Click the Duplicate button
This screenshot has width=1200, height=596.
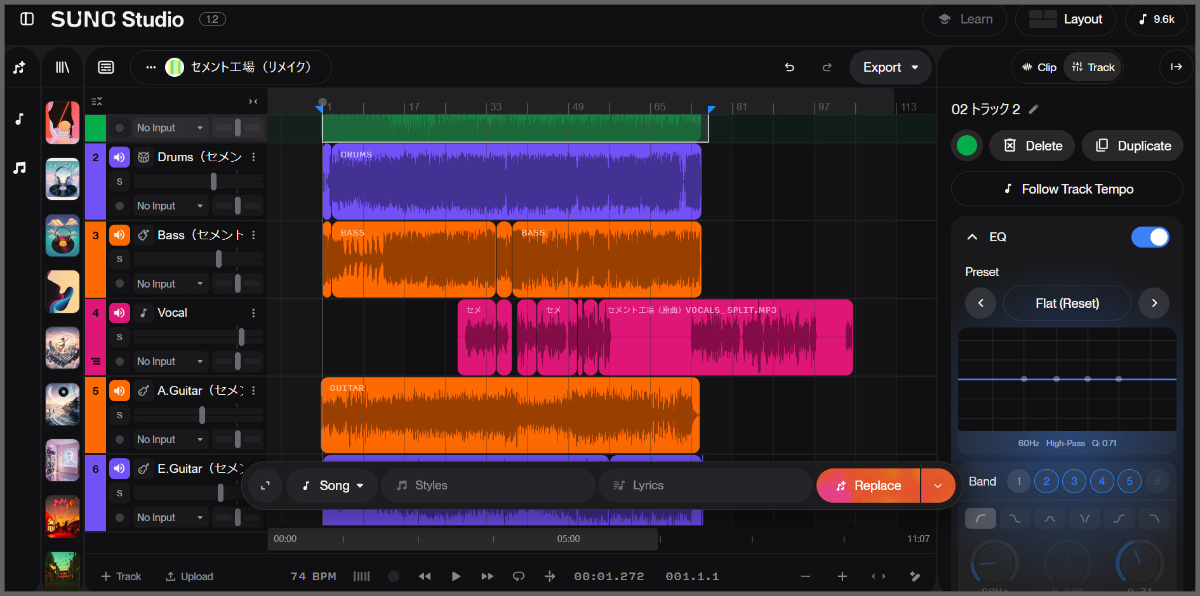[x=1133, y=145]
